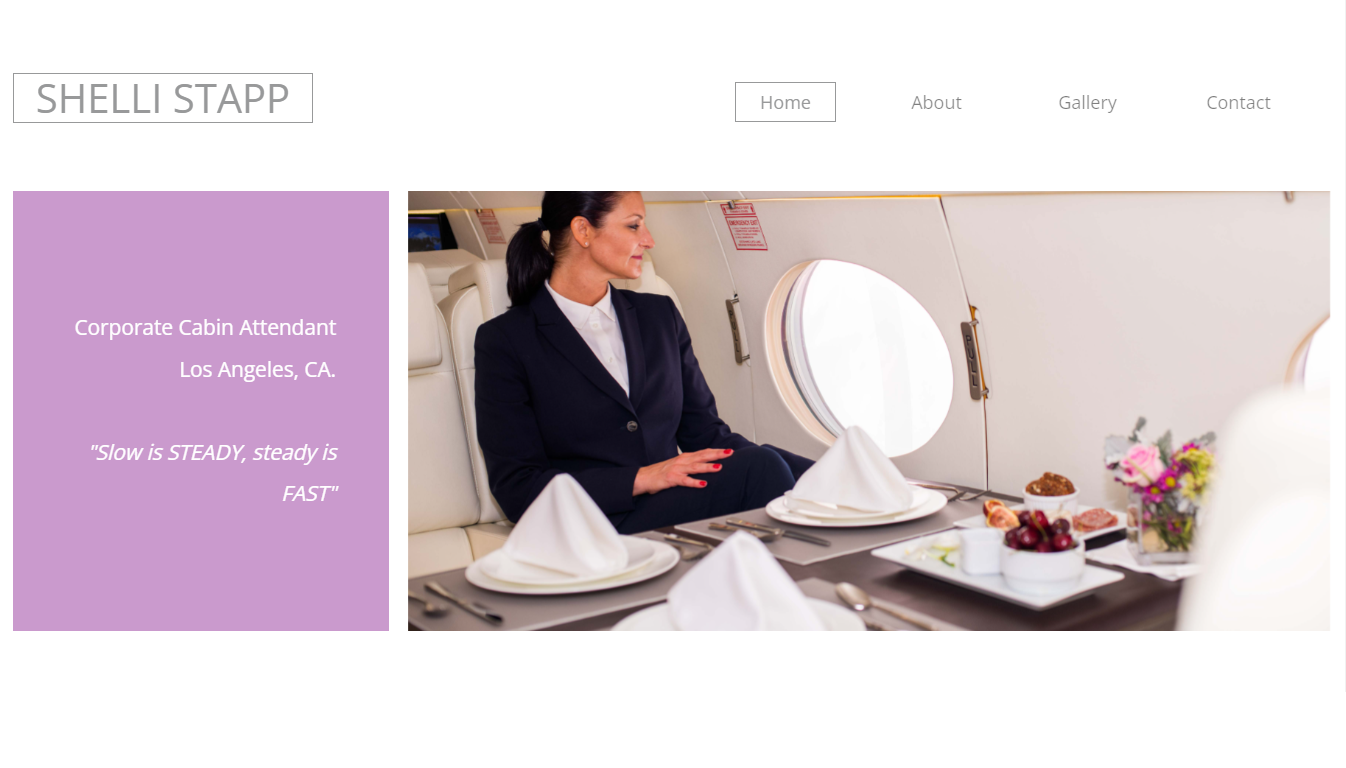Screen dimensions: 1346x768
Task: Click the small monitor screen in cabin
Action: click(x=431, y=232)
